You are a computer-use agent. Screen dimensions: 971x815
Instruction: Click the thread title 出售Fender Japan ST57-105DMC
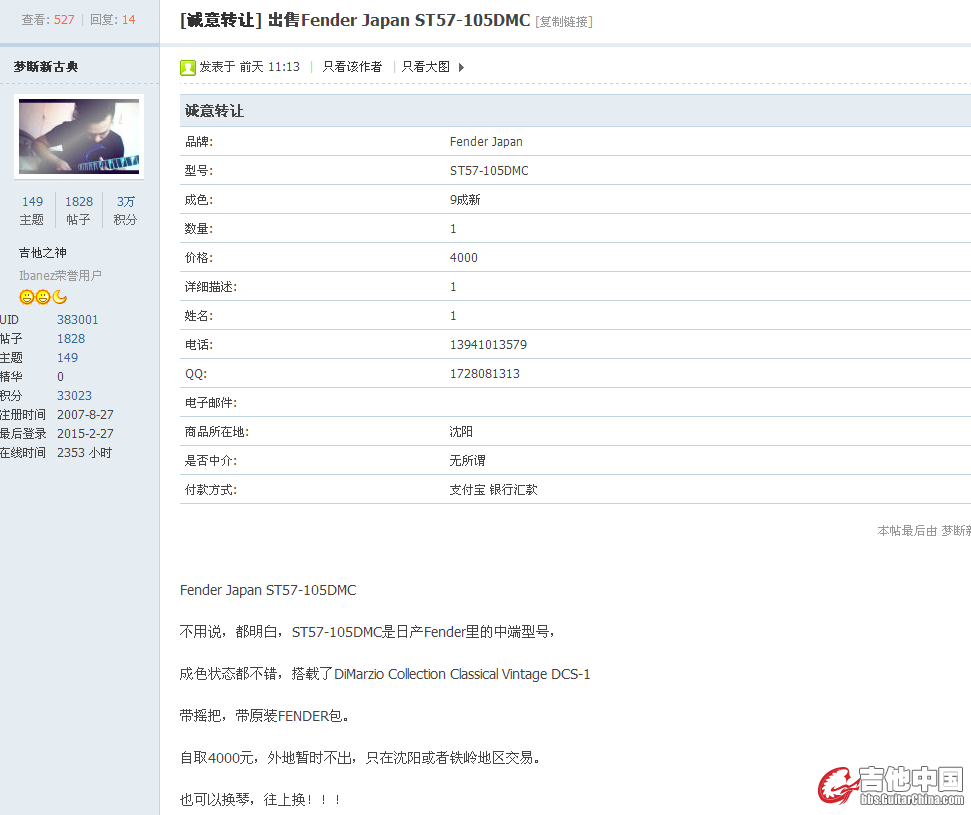pos(399,20)
